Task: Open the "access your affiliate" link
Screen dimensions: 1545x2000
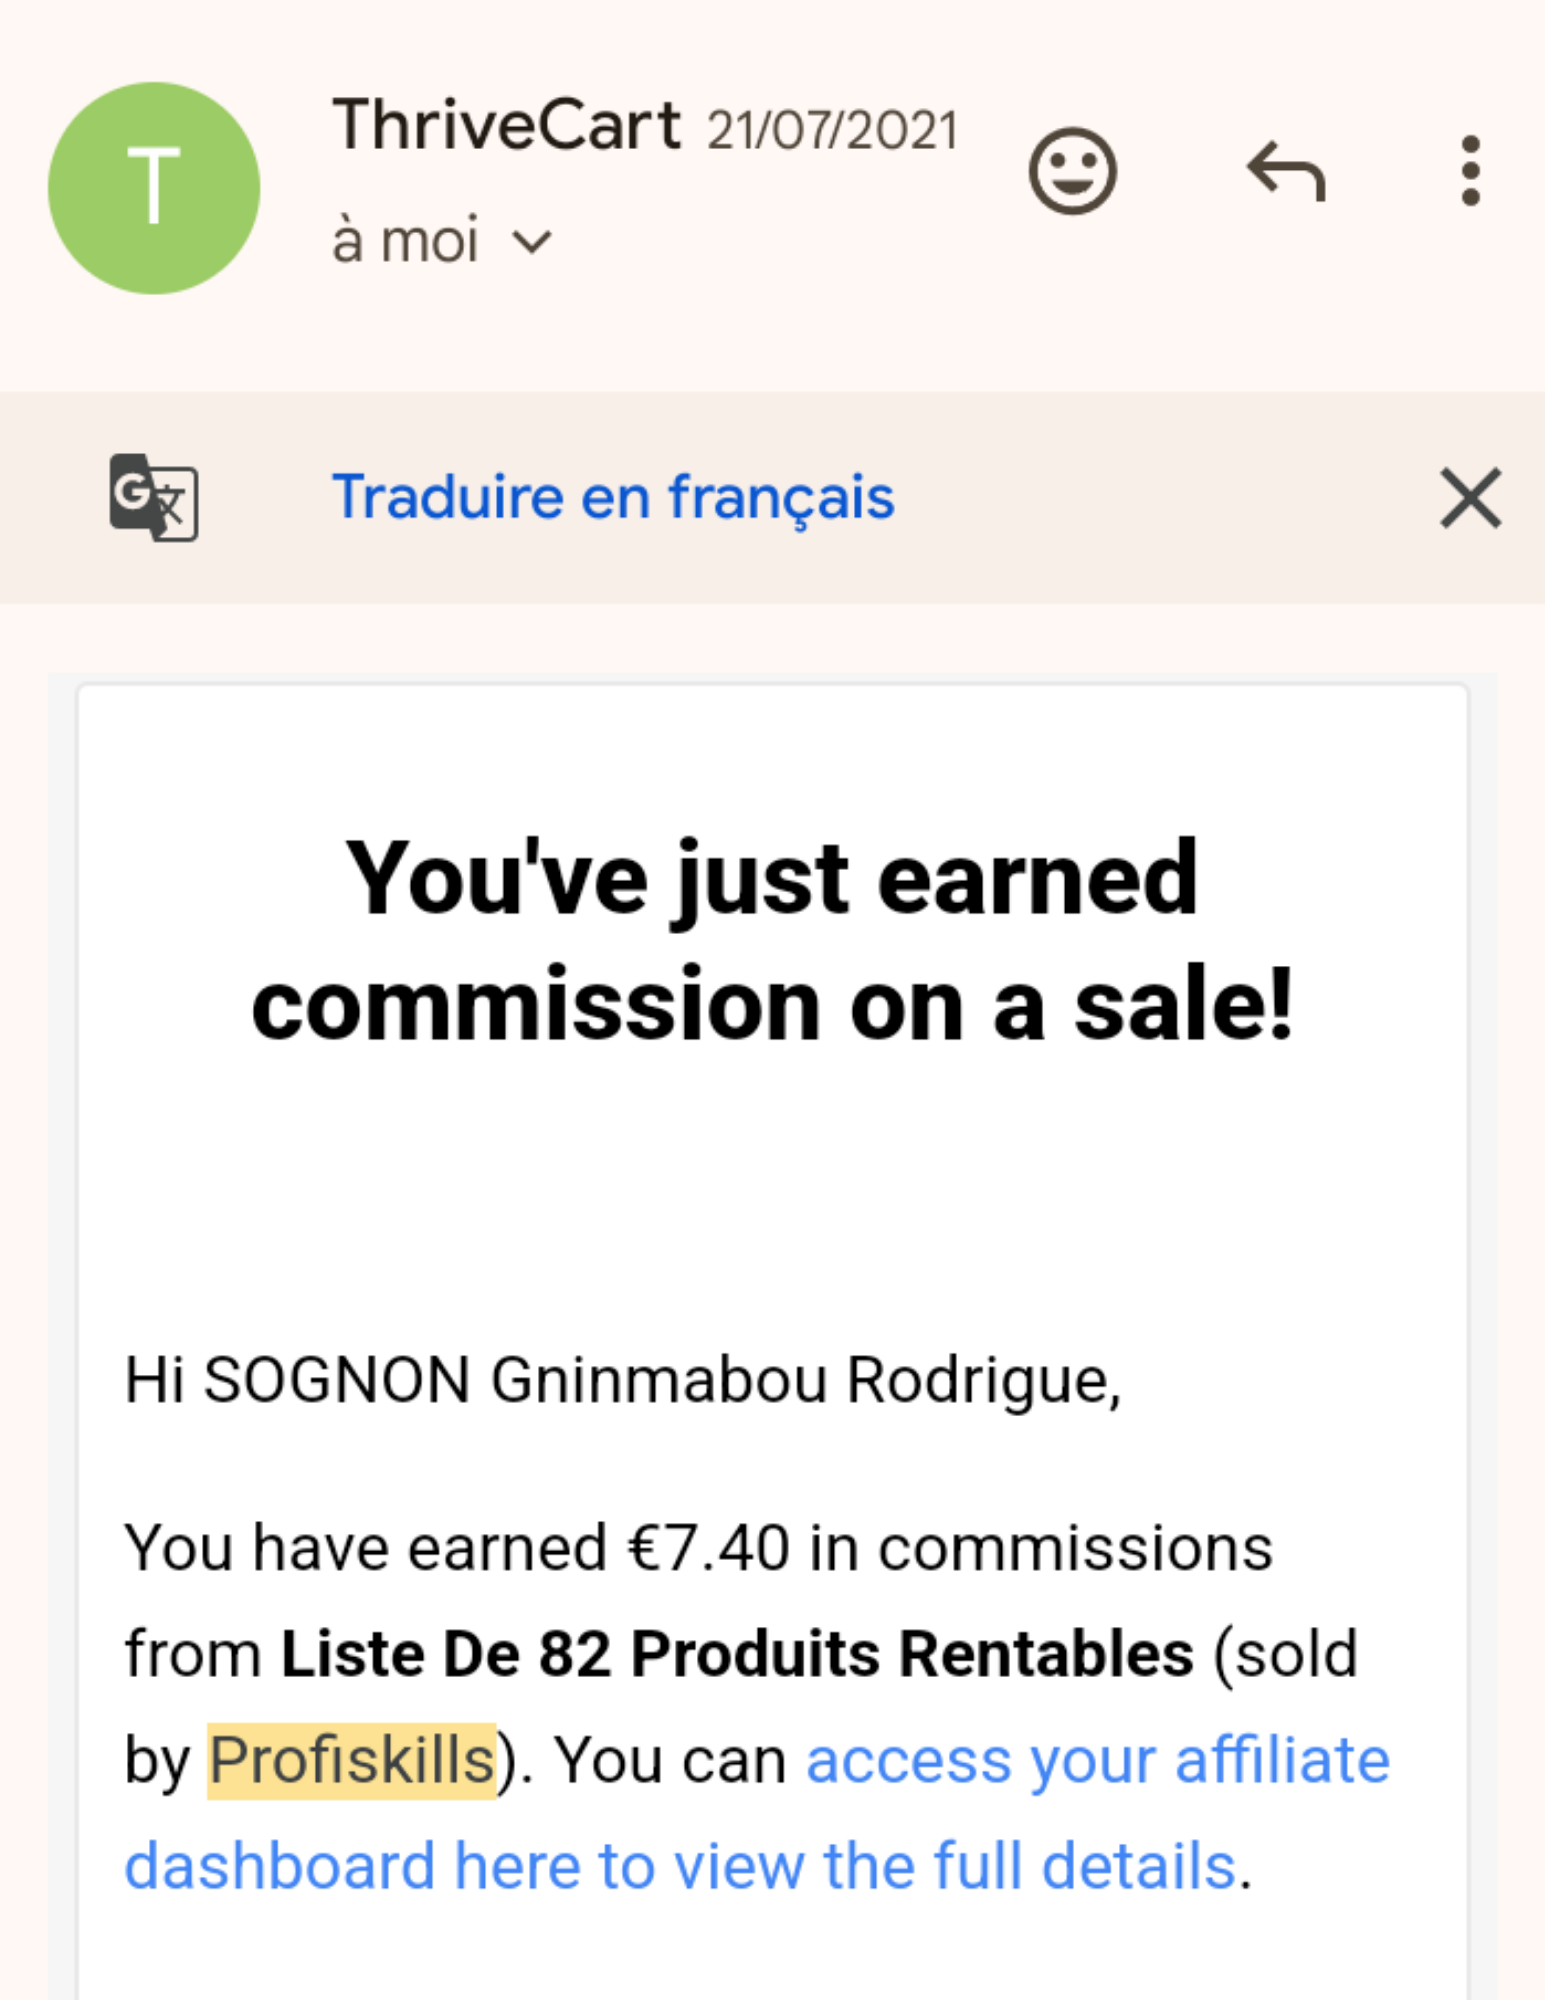Action: (x=1098, y=1761)
